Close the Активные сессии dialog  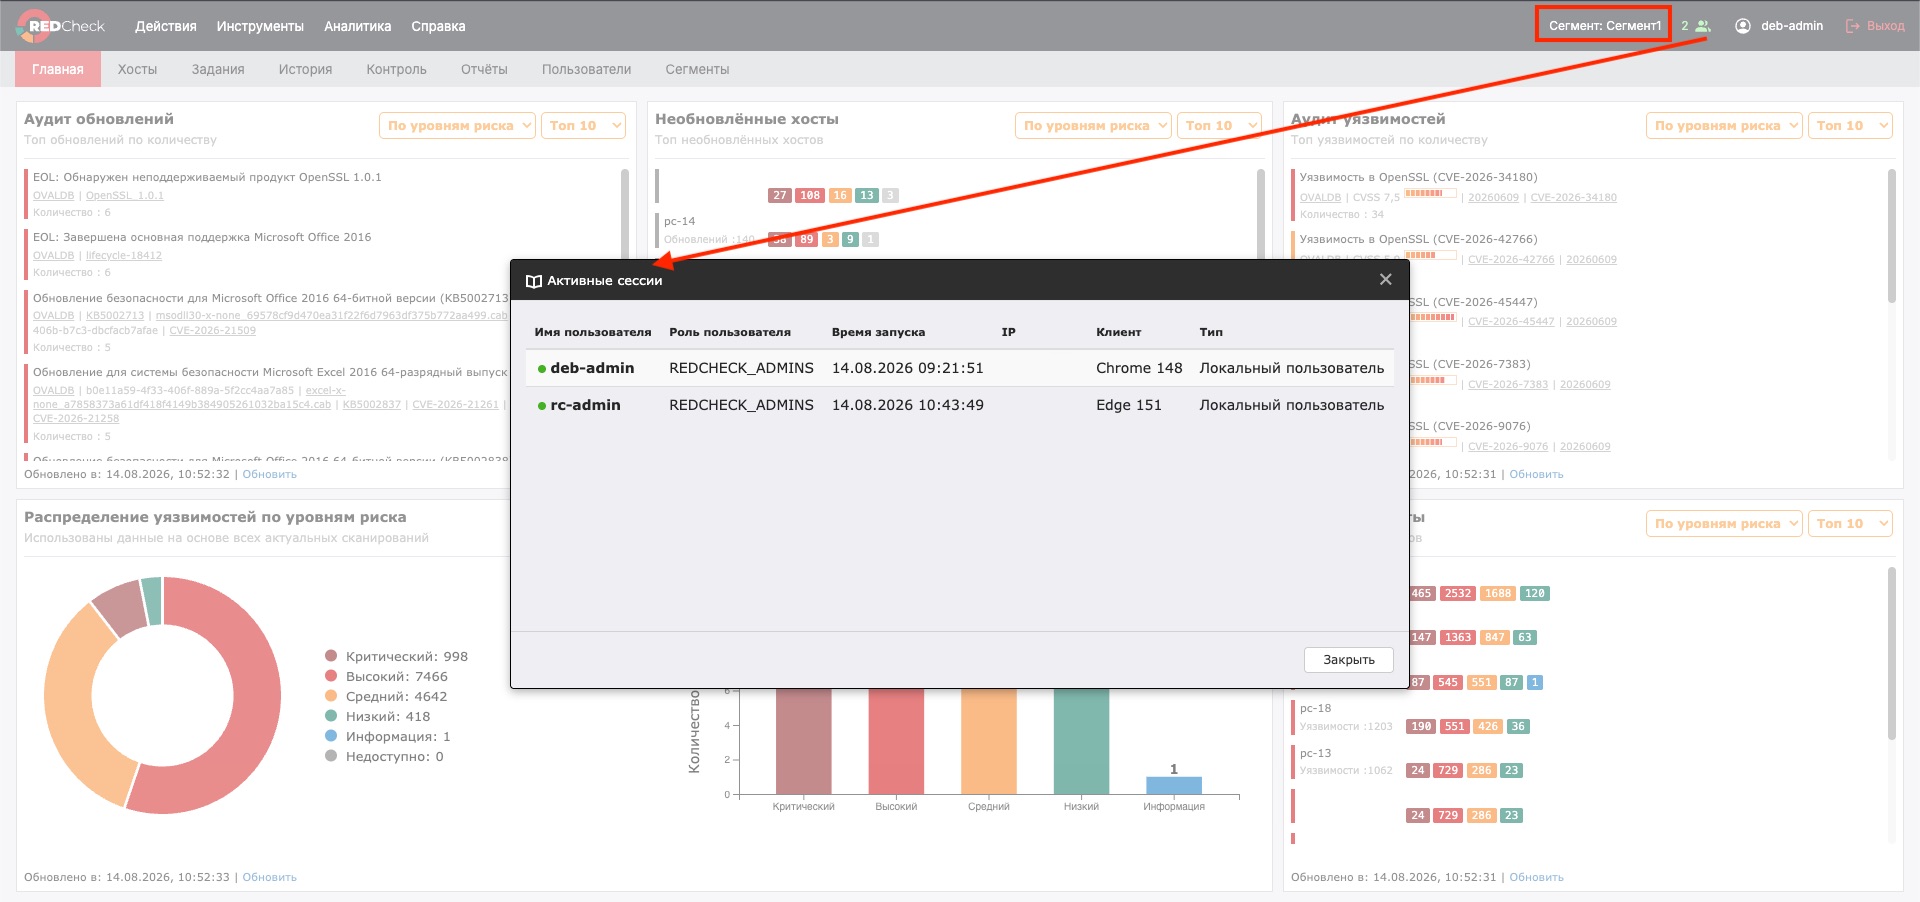pyautogui.click(x=1385, y=279)
